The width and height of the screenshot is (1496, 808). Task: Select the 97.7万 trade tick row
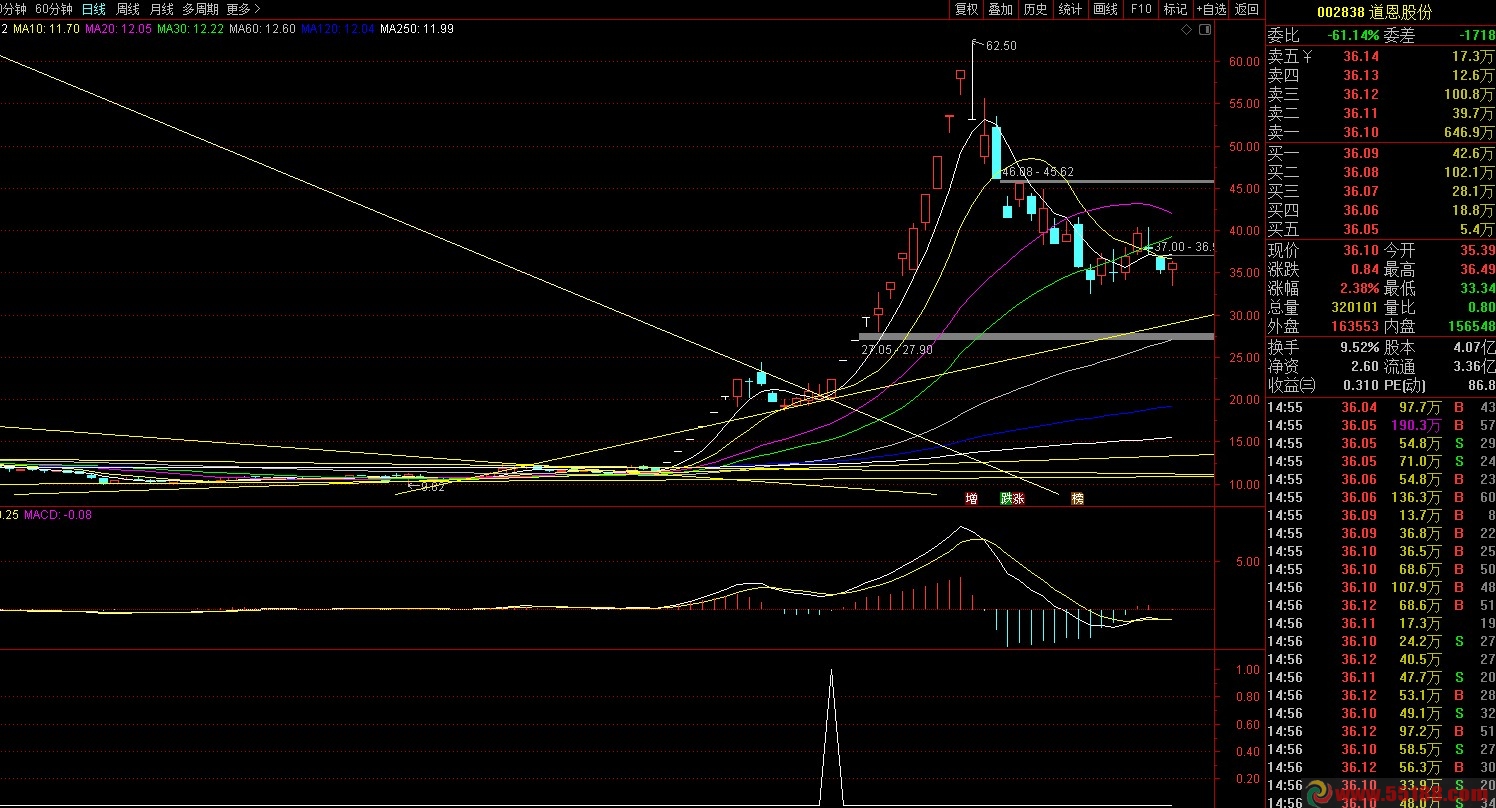1381,408
